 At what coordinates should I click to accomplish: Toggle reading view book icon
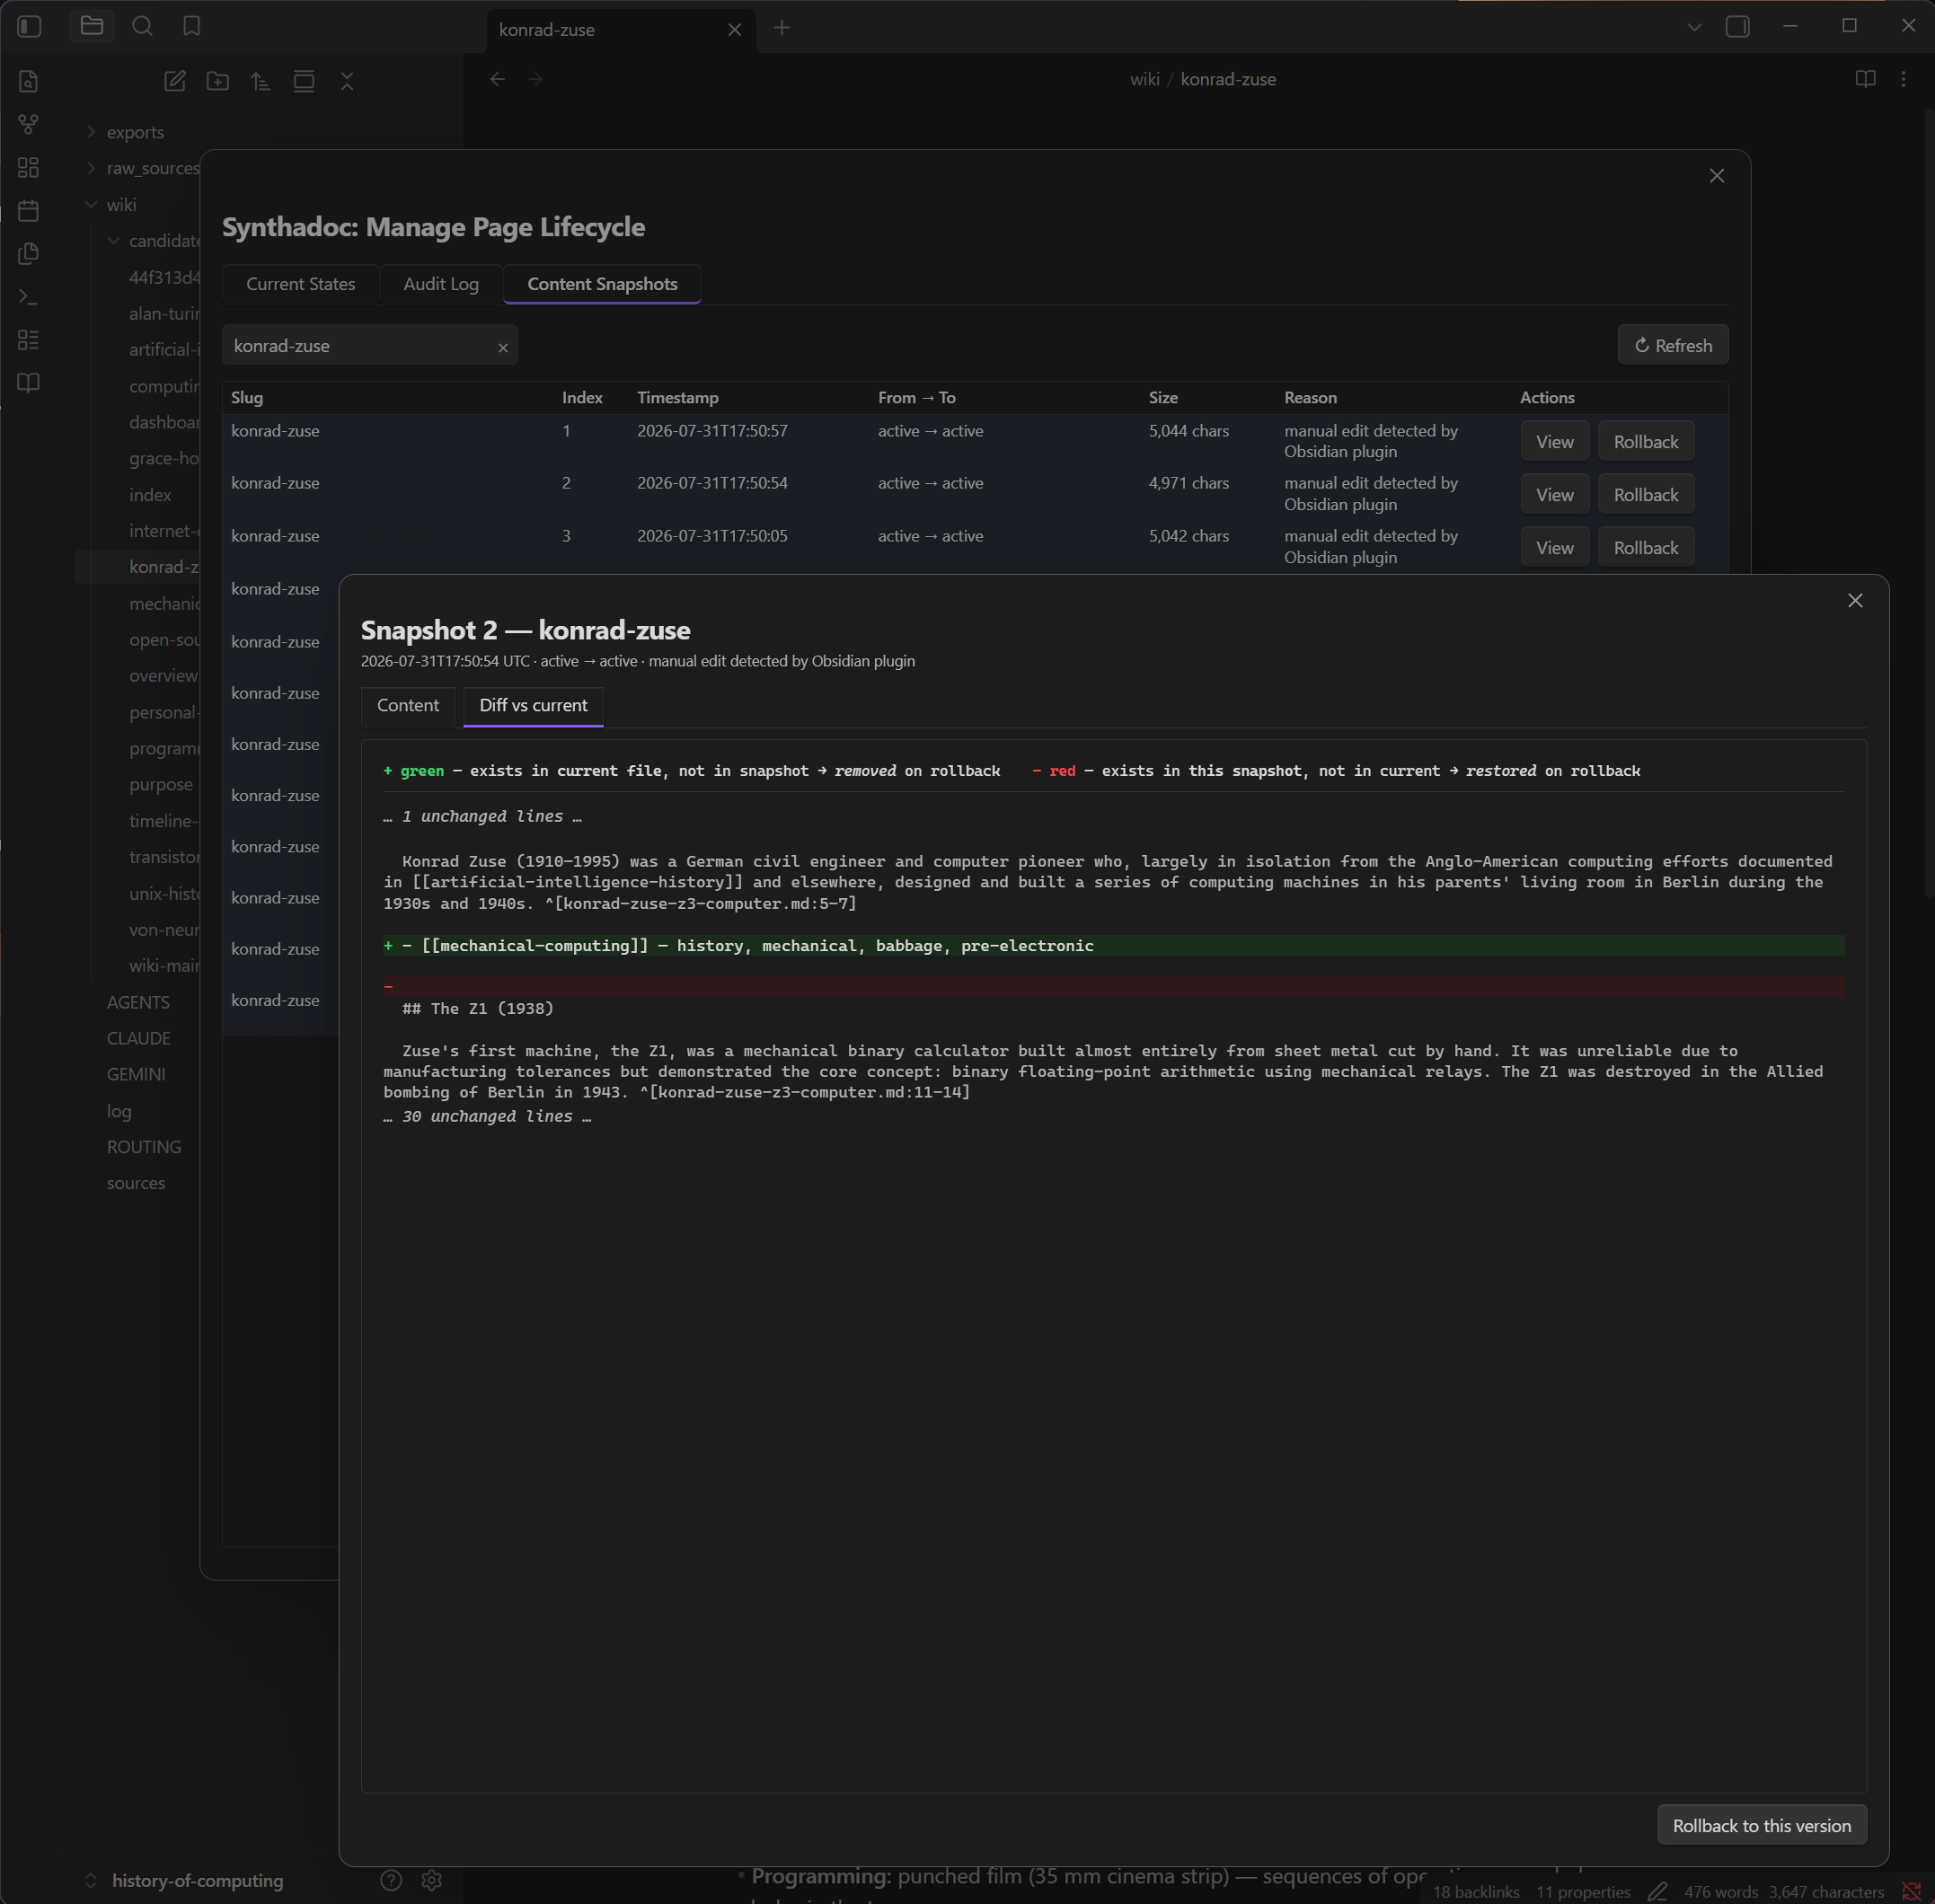click(x=1865, y=79)
